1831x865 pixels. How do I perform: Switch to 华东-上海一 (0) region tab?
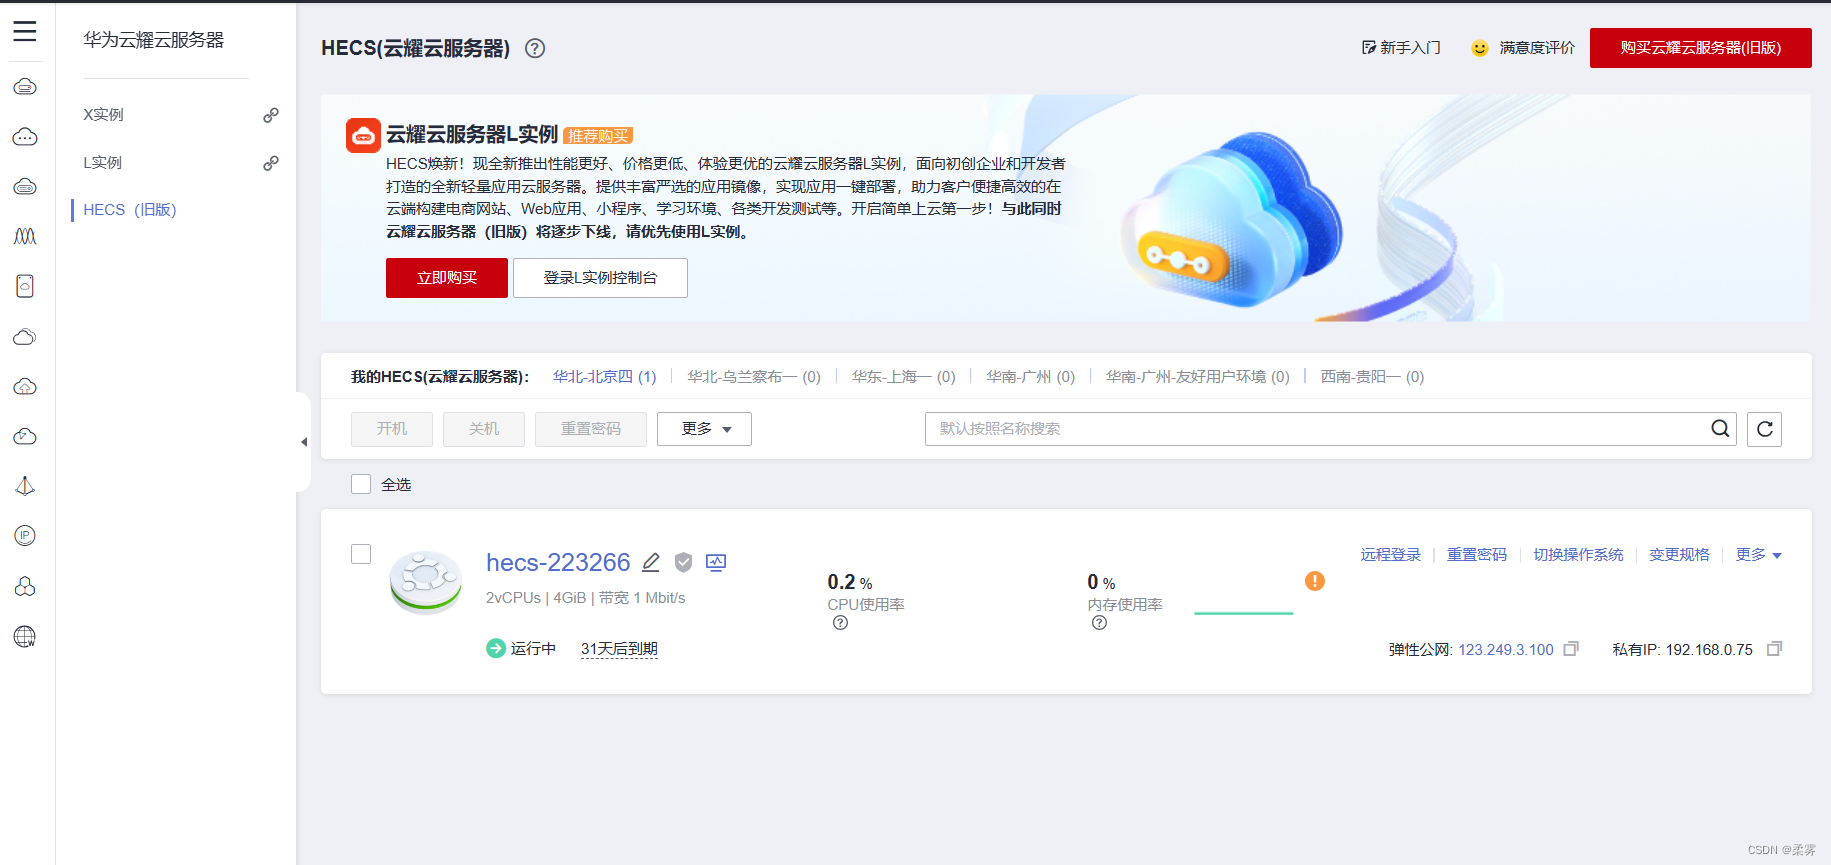pos(904,377)
